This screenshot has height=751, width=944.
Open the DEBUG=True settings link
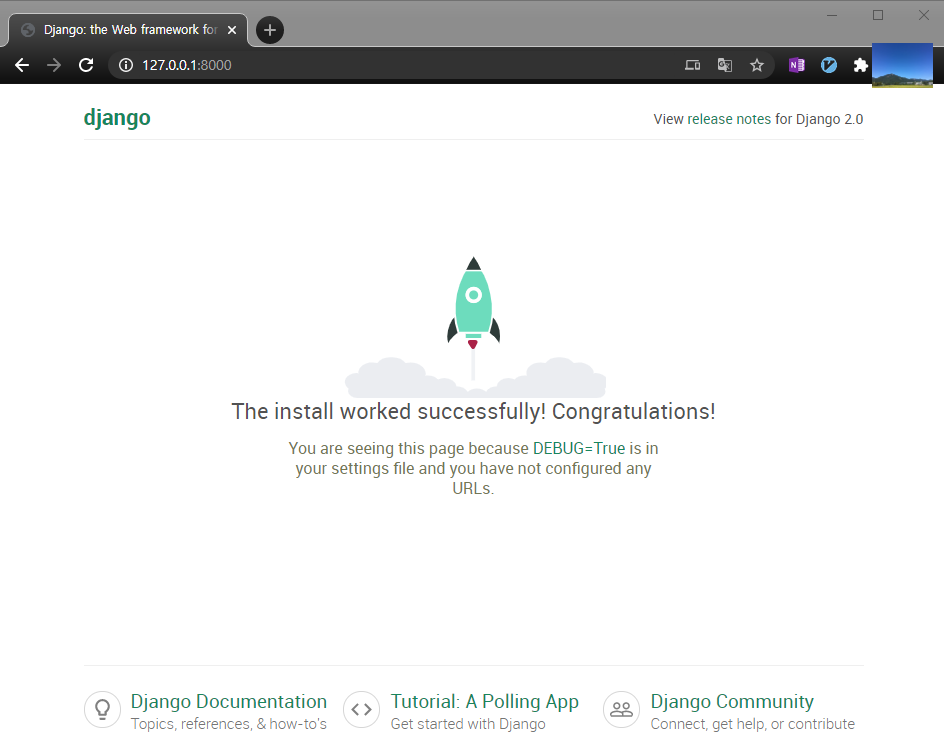click(579, 448)
